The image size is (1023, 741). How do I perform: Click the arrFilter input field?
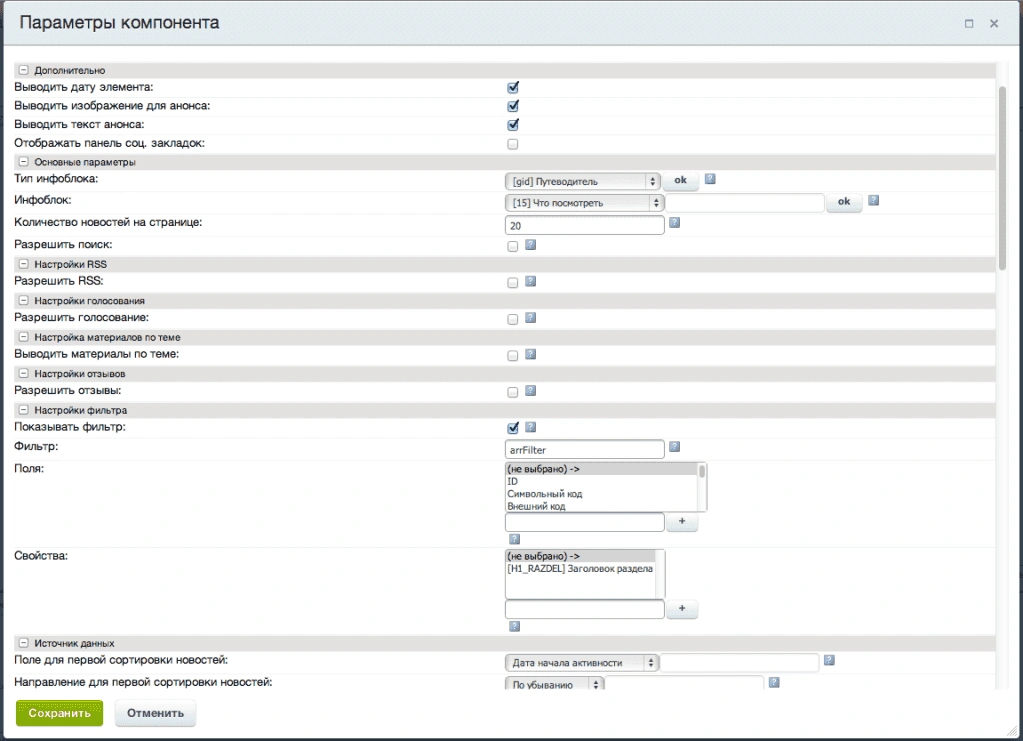tap(585, 450)
